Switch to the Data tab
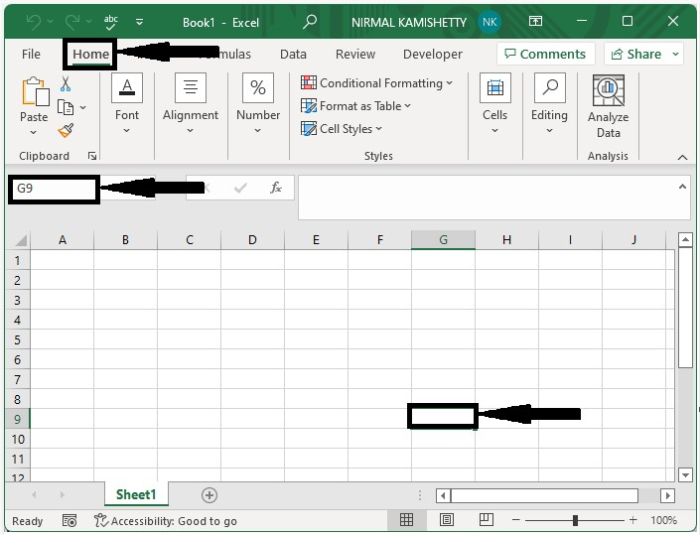 (293, 54)
